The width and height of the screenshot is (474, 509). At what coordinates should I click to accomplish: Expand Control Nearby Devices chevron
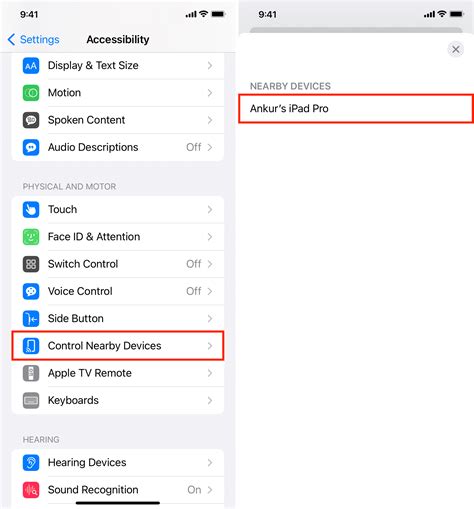click(210, 346)
